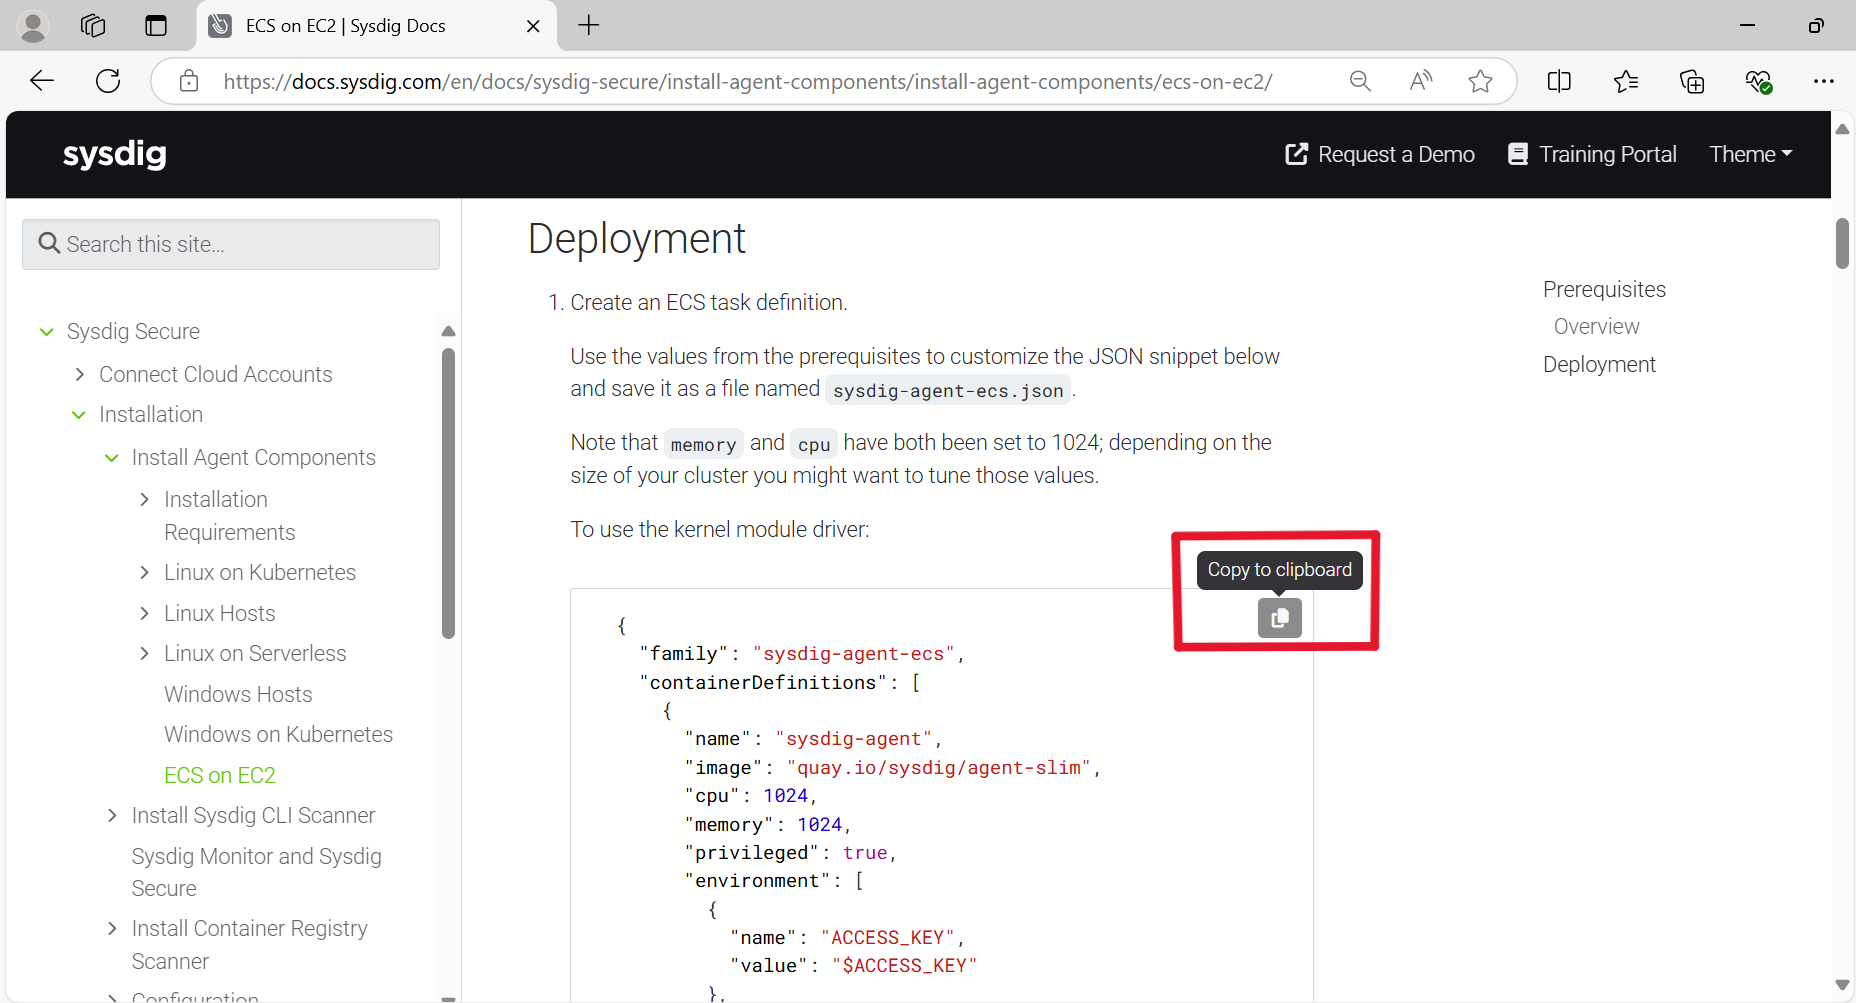This screenshot has height=1003, width=1856.
Task: Click the page vertical scrollbar thumb
Action: (1842, 243)
